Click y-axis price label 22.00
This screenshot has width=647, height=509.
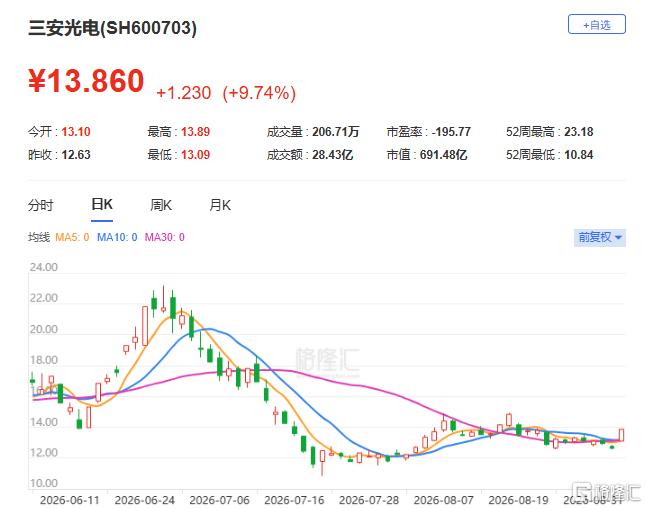click(44, 298)
